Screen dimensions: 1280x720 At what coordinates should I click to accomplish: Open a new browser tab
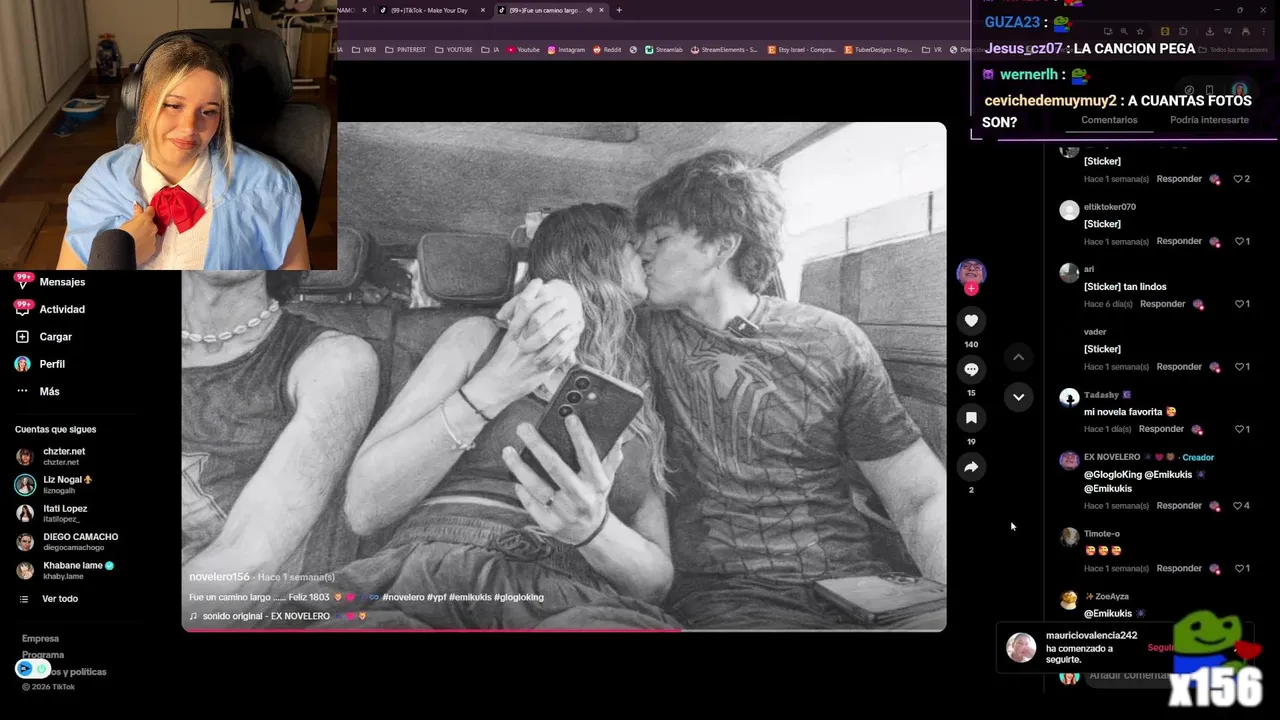click(619, 10)
